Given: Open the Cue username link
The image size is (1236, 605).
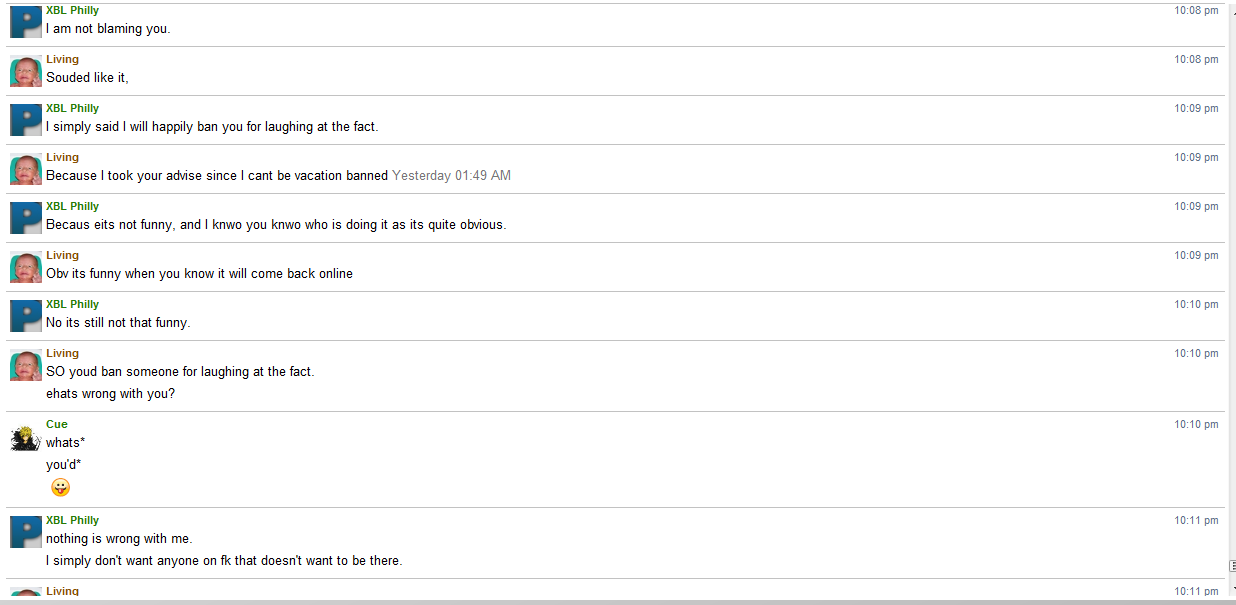Looking at the screenshot, I should (57, 424).
